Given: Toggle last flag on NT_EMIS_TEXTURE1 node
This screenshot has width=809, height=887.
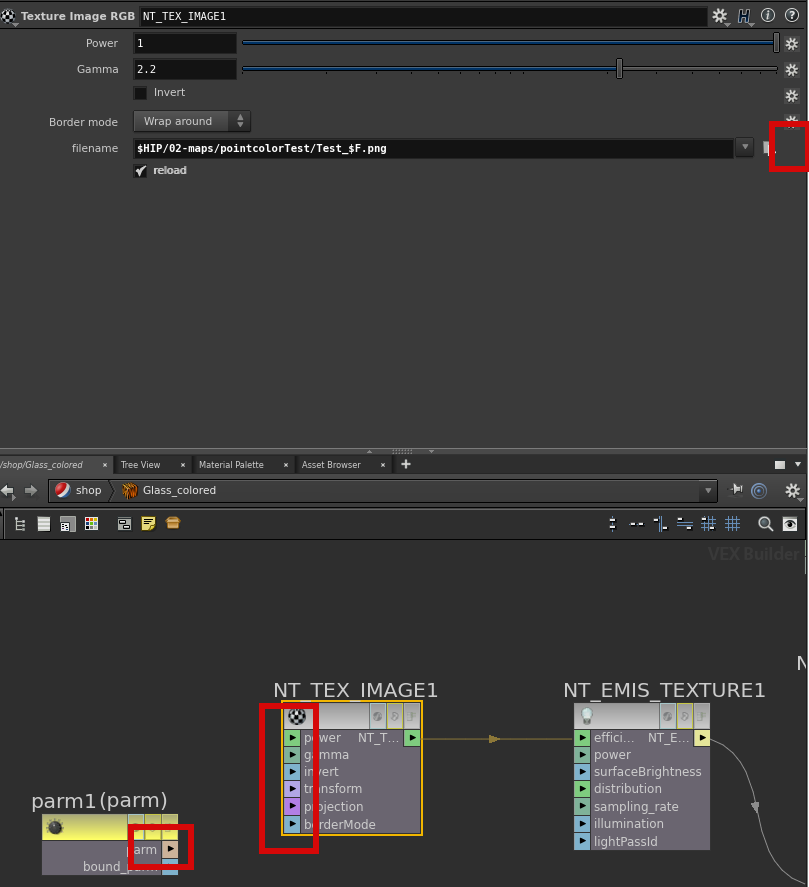Looking at the screenshot, I should click(702, 716).
